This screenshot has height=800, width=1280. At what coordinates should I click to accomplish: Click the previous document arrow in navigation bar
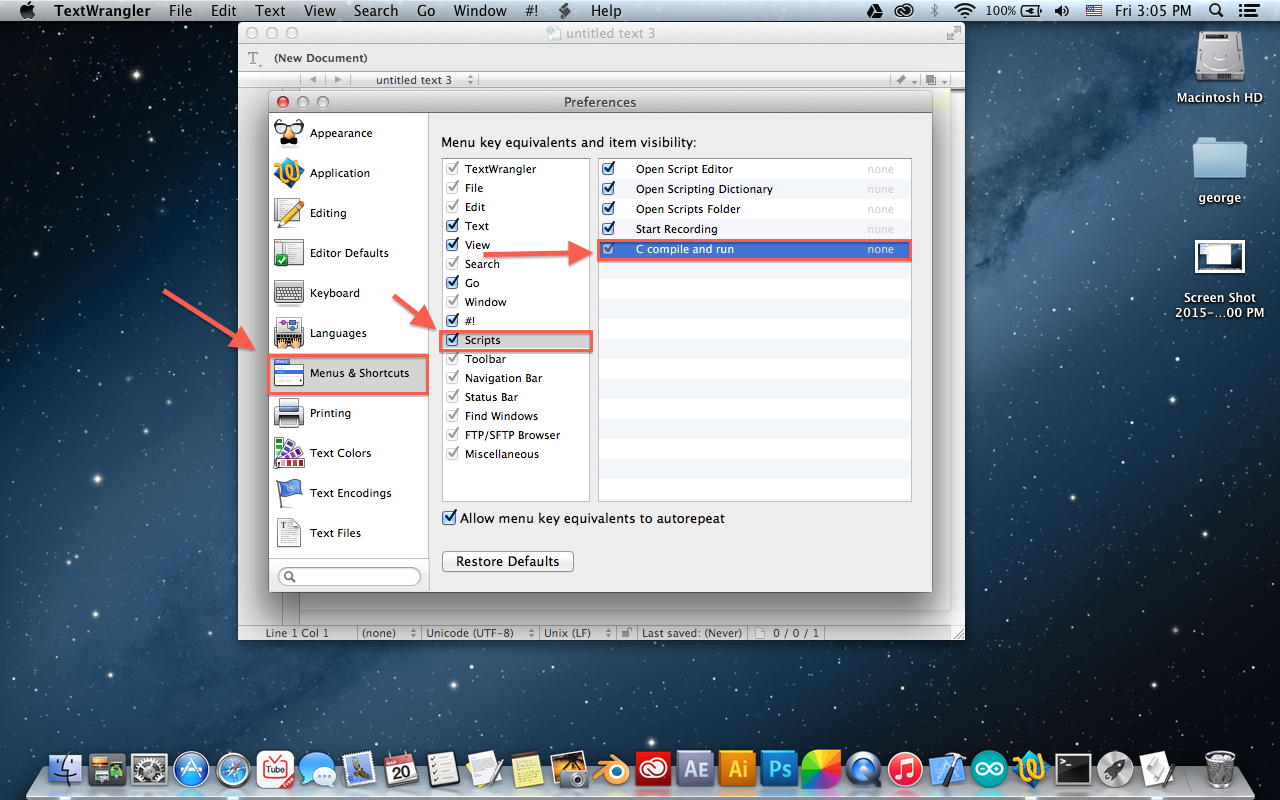click(x=313, y=80)
